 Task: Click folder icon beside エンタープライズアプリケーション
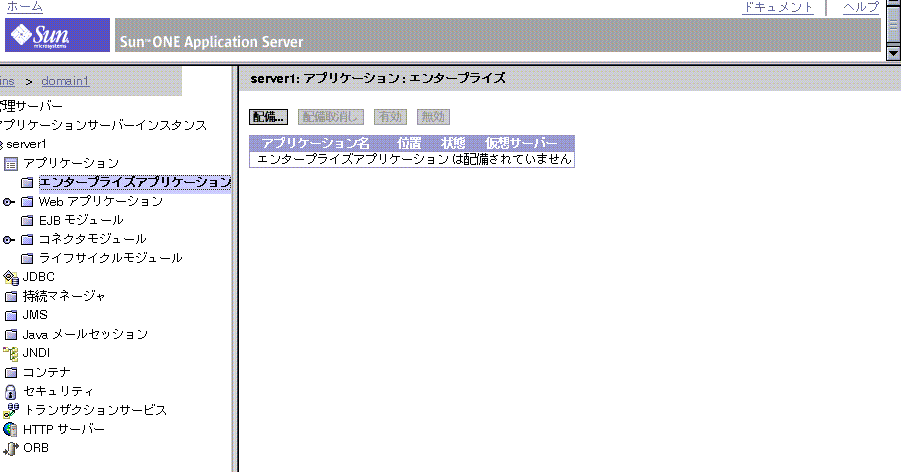click(x=27, y=183)
